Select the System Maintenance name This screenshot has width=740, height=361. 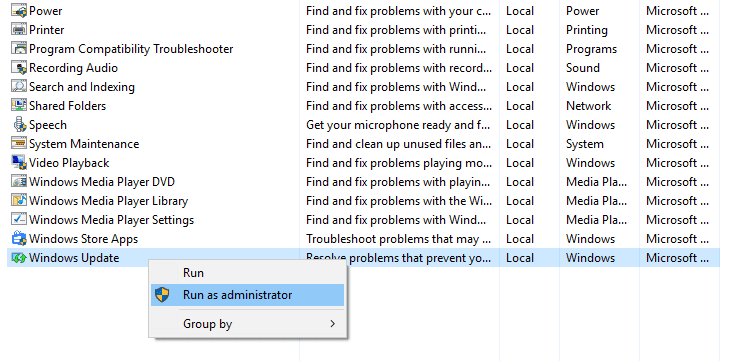84,143
